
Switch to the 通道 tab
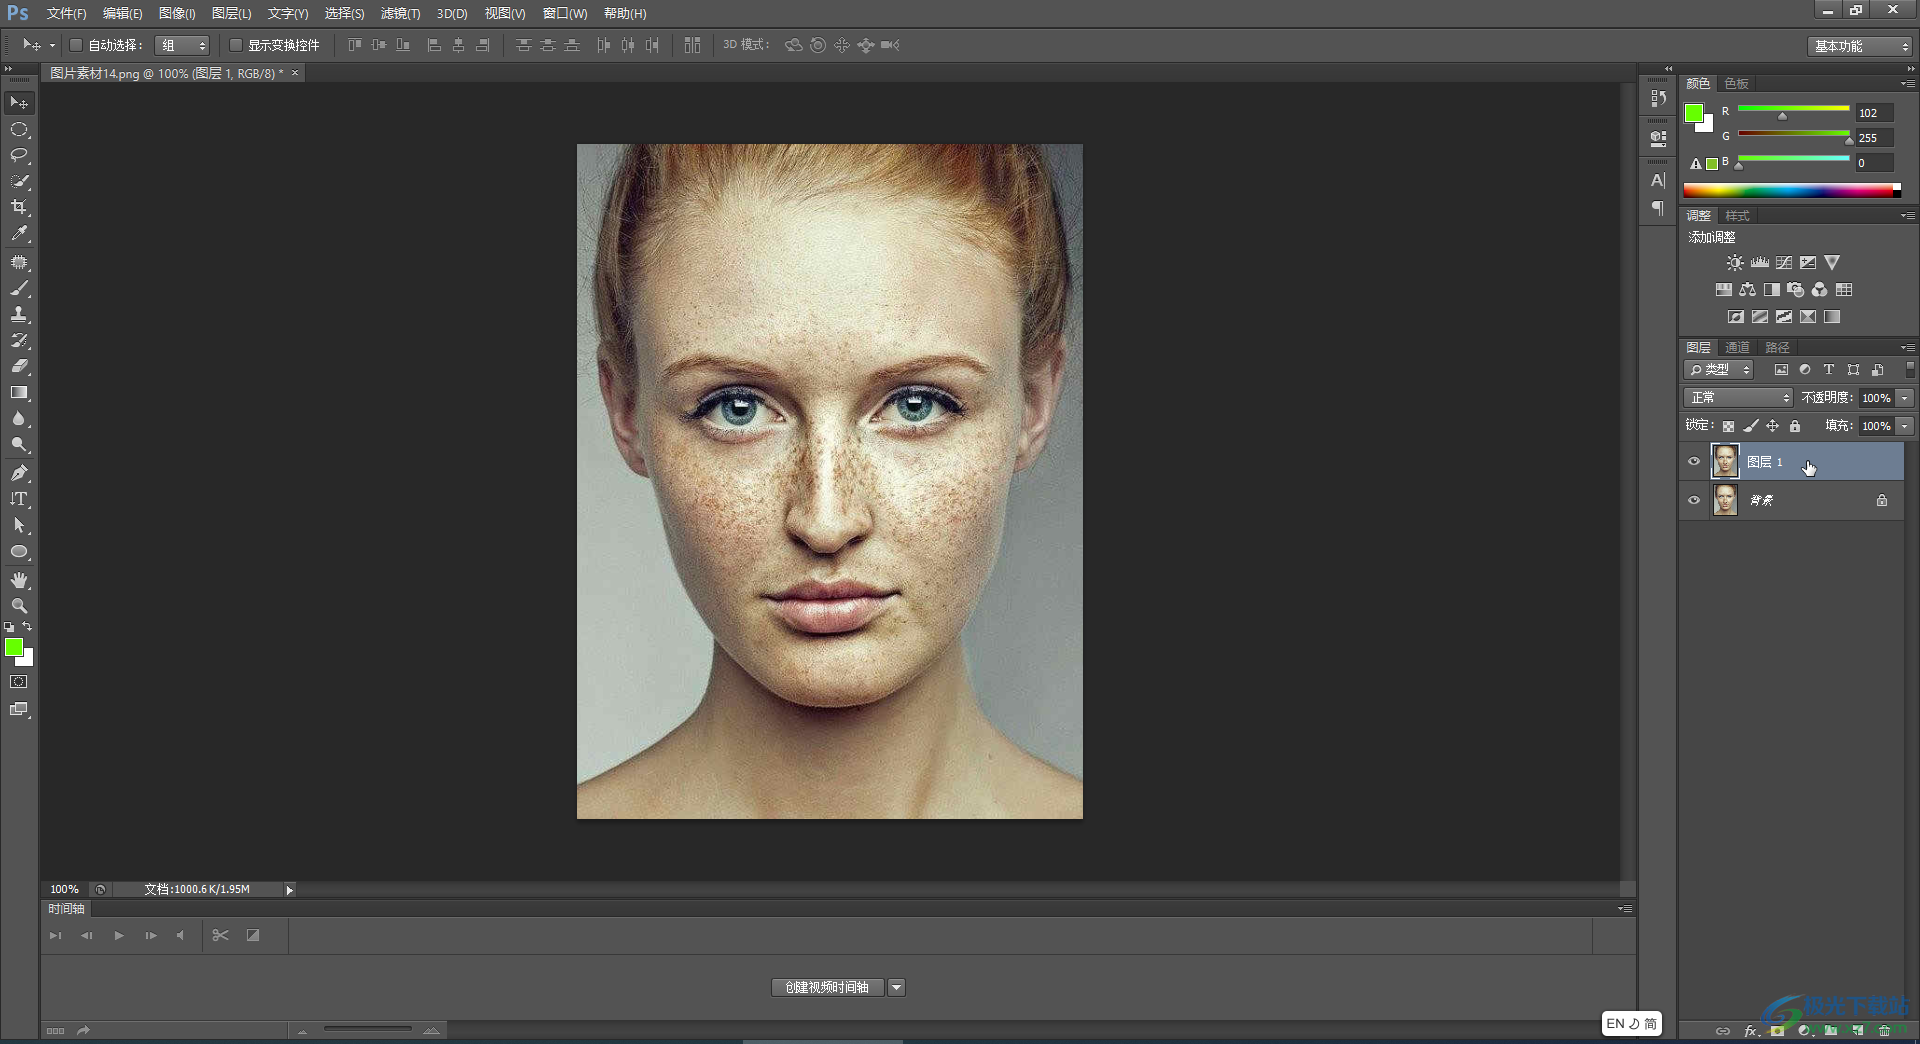pyautogui.click(x=1737, y=347)
